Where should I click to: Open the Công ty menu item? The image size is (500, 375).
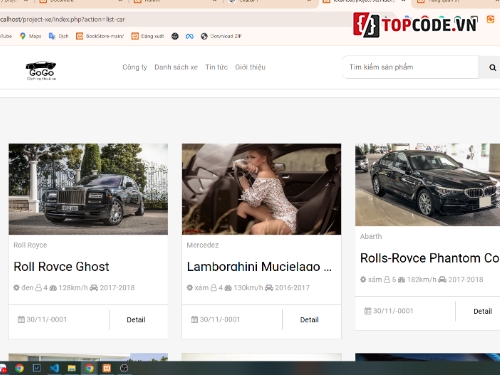[135, 67]
